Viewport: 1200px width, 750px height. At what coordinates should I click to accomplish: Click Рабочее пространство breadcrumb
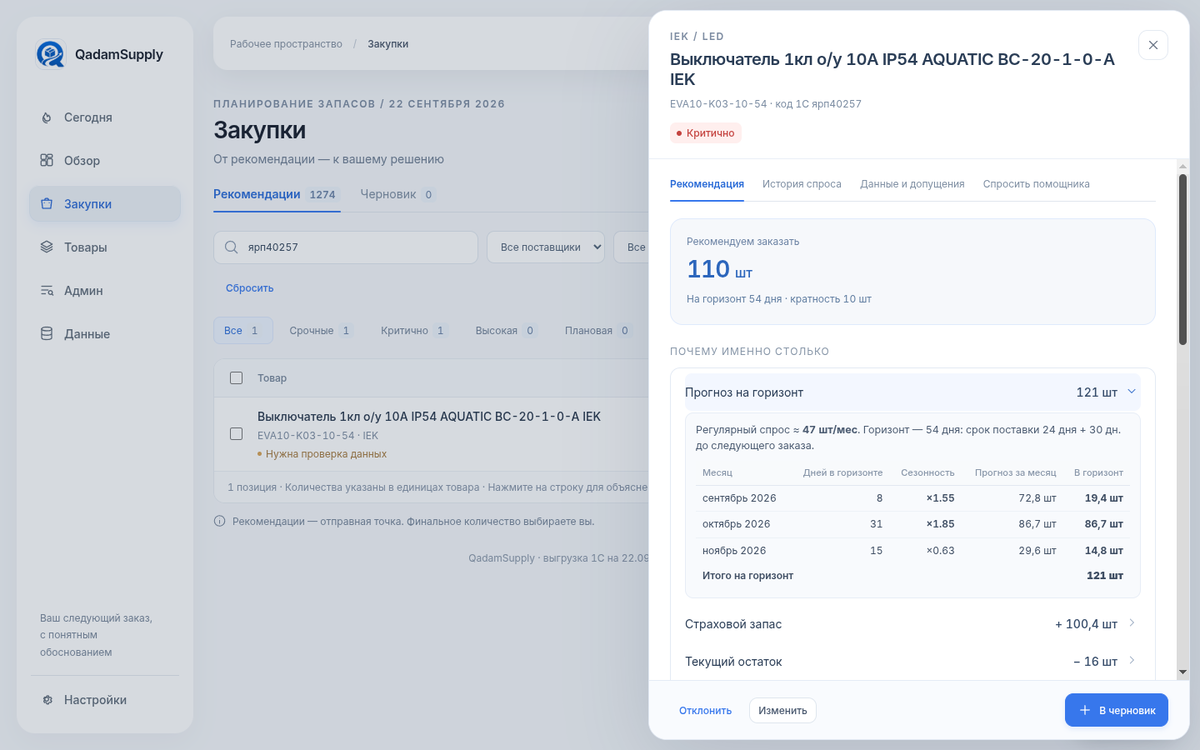point(286,44)
